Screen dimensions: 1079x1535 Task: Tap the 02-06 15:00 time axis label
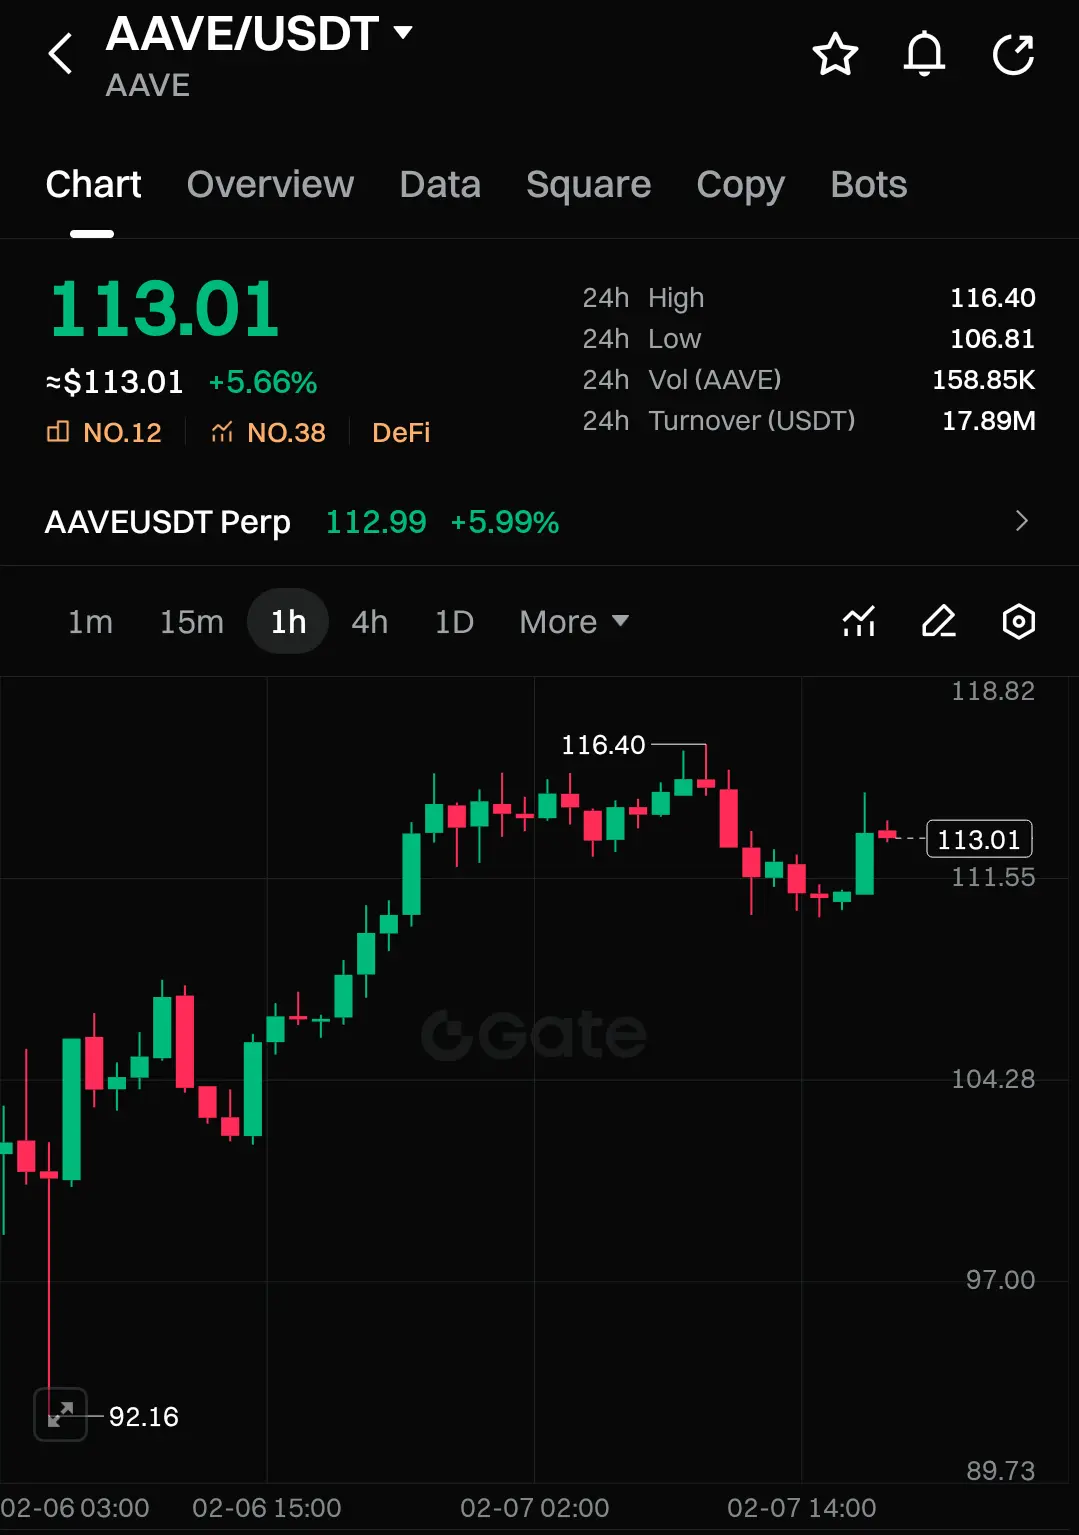click(x=266, y=1508)
